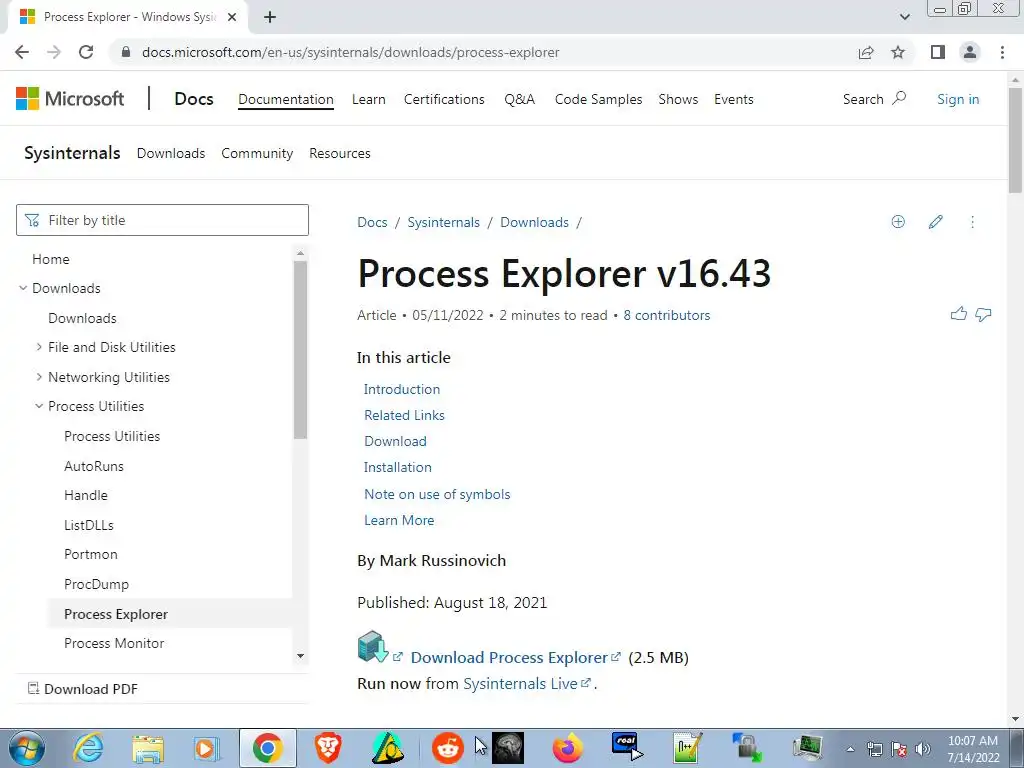Viewport: 1024px width, 768px height.
Task: Open Events in the top nav
Action: point(733,99)
